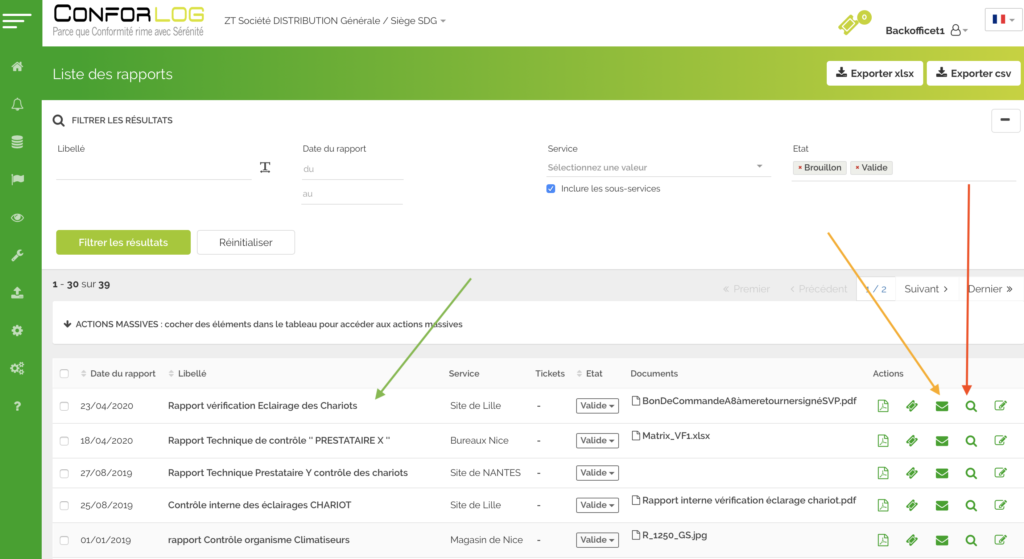Send Matrix_VF1.xlsx report row by email

pyautogui.click(x=941, y=440)
